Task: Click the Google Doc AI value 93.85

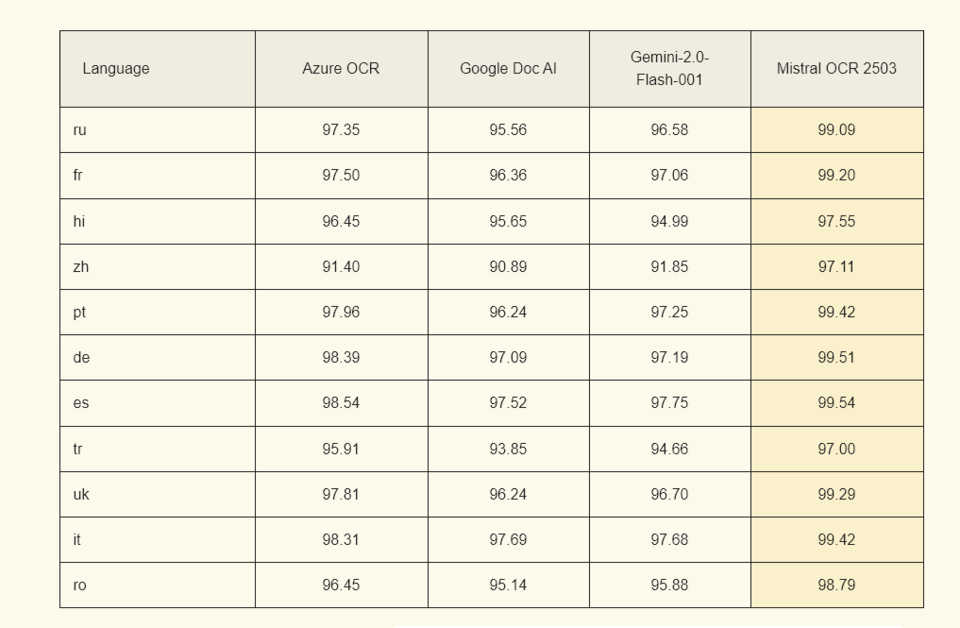Action: click(508, 449)
